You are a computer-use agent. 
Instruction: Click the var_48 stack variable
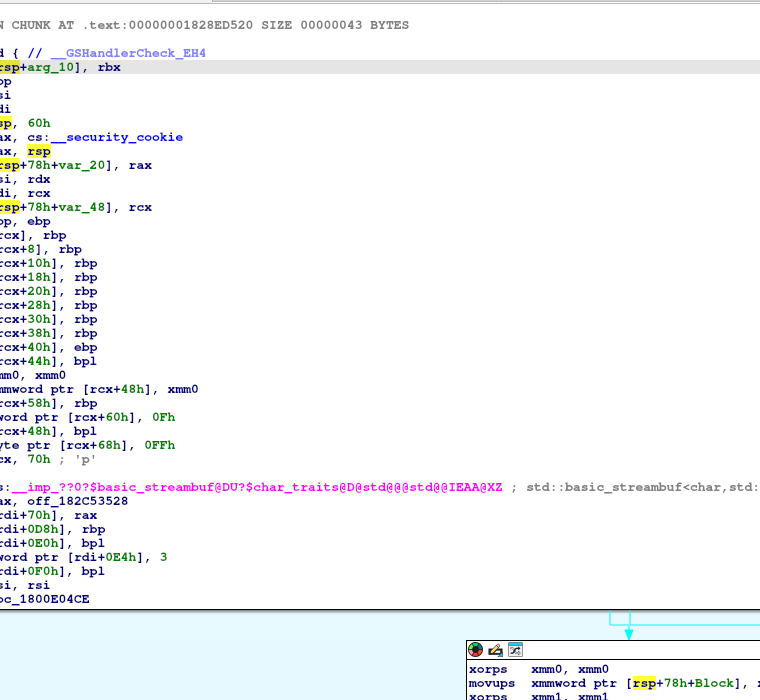point(83,207)
